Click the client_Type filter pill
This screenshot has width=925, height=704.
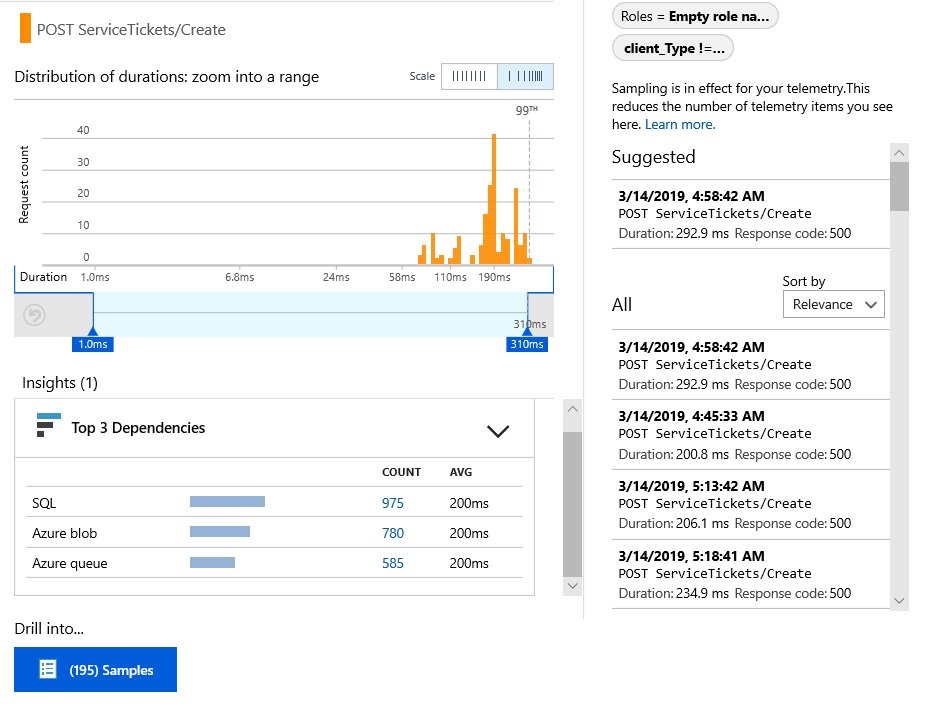(673, 48)
